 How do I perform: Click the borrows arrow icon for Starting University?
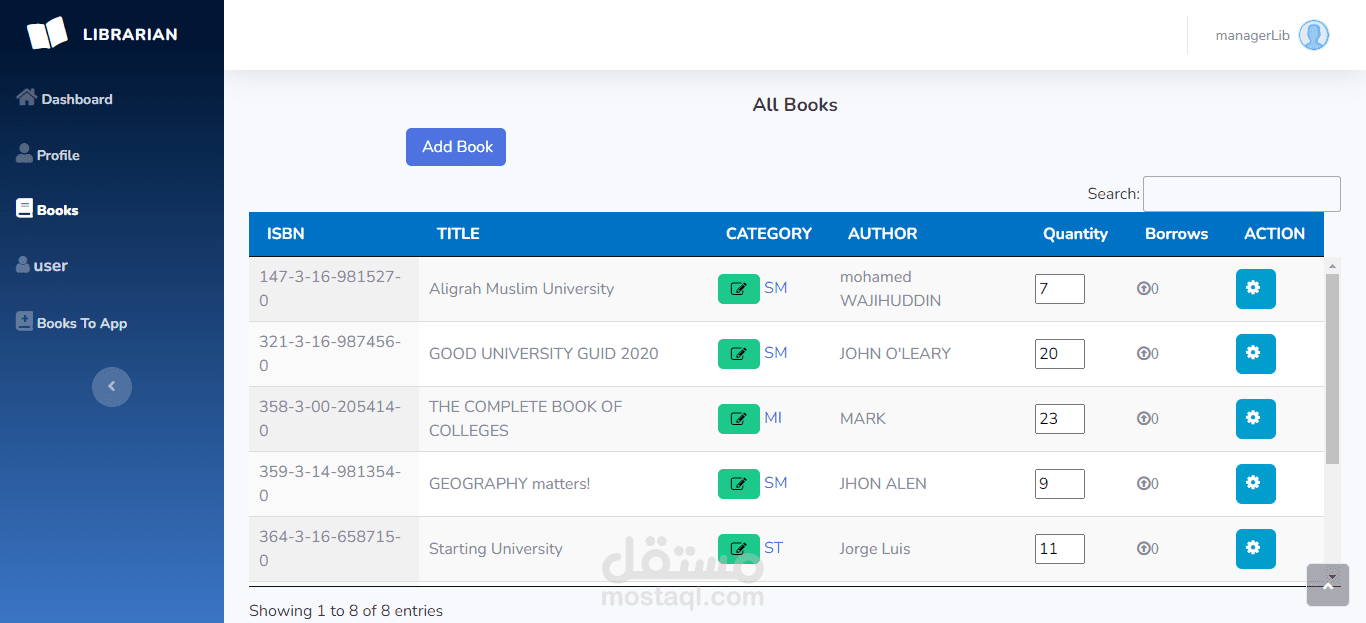click(1143, 548)
